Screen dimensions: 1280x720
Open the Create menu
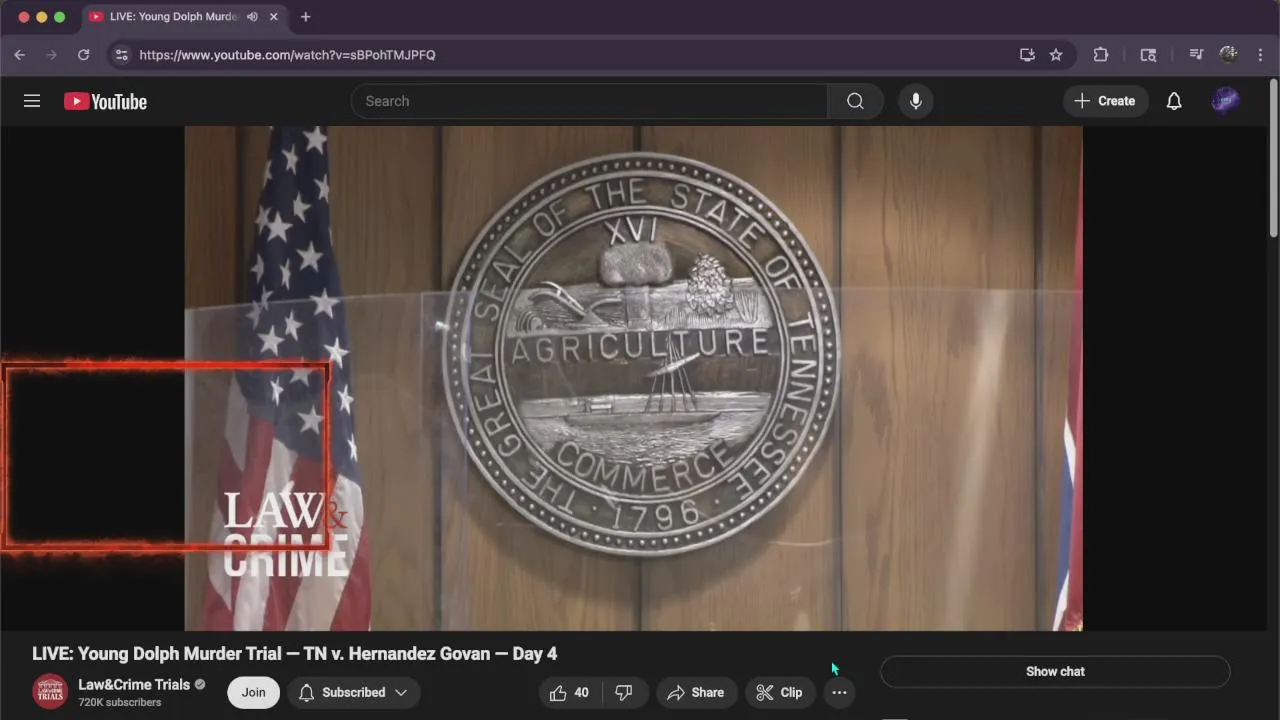coord(1105,101)
